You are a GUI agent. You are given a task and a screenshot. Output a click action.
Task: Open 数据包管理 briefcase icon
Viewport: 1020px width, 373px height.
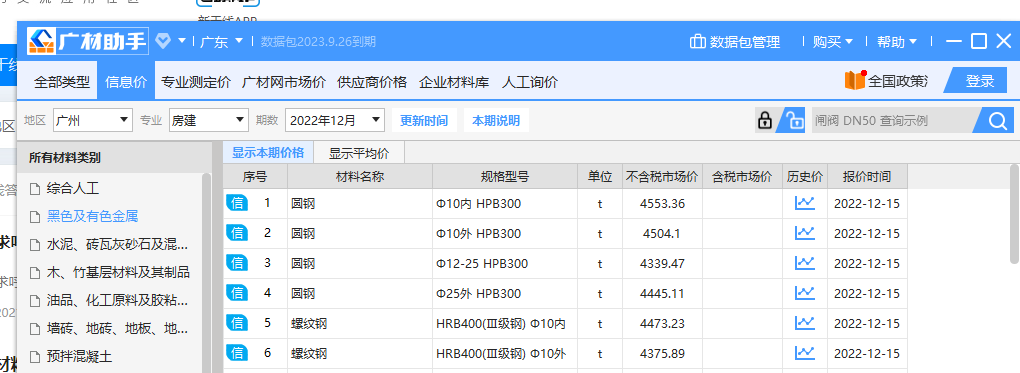pyautogui.click(x=697, y=42)
